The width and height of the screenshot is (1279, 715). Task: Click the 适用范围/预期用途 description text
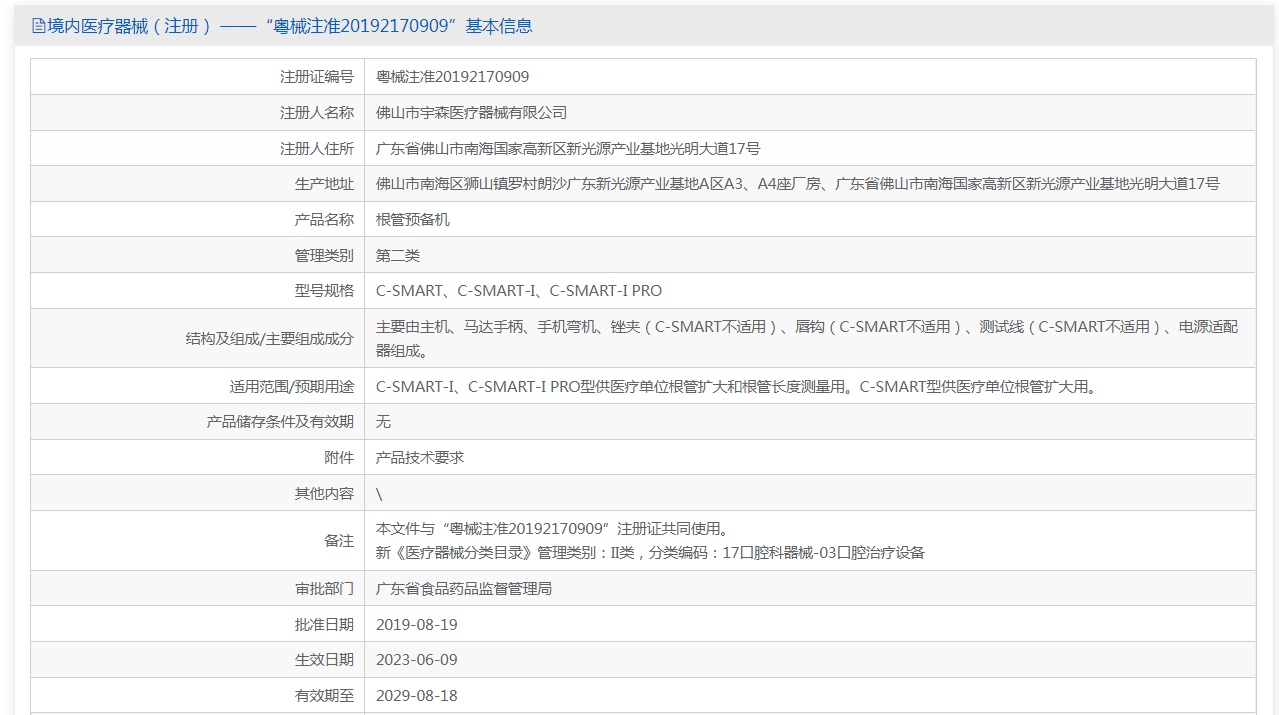[x=735, y=387]
